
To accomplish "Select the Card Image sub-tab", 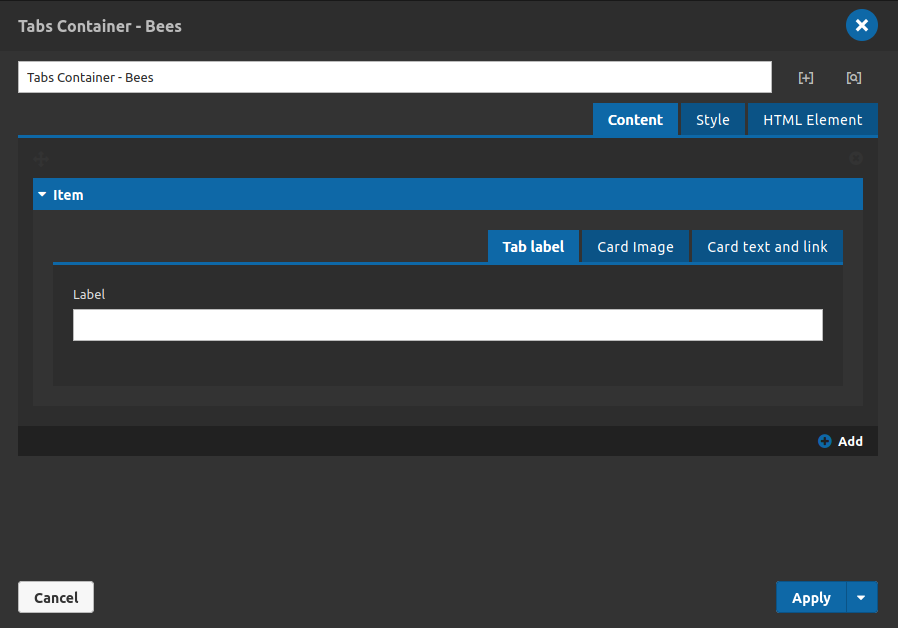I will (635, 247).
